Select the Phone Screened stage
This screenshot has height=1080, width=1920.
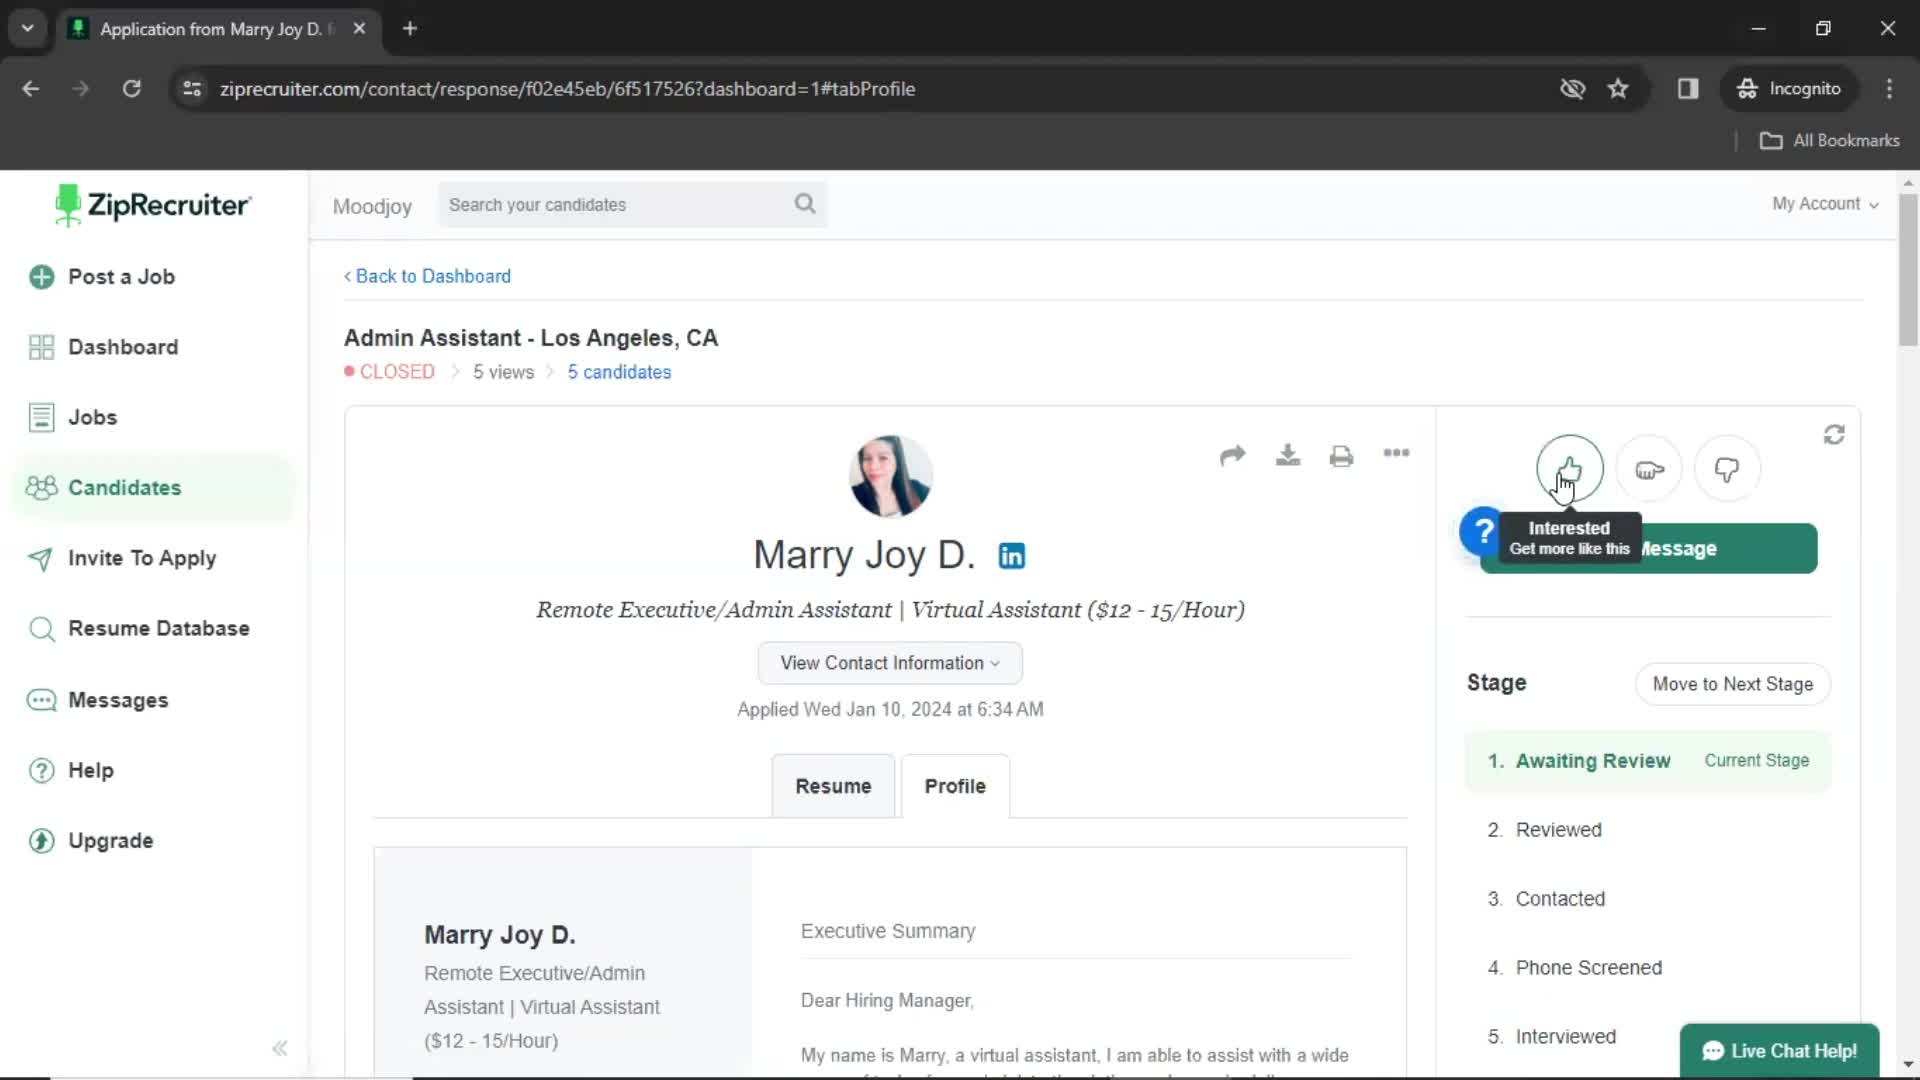1588,968
